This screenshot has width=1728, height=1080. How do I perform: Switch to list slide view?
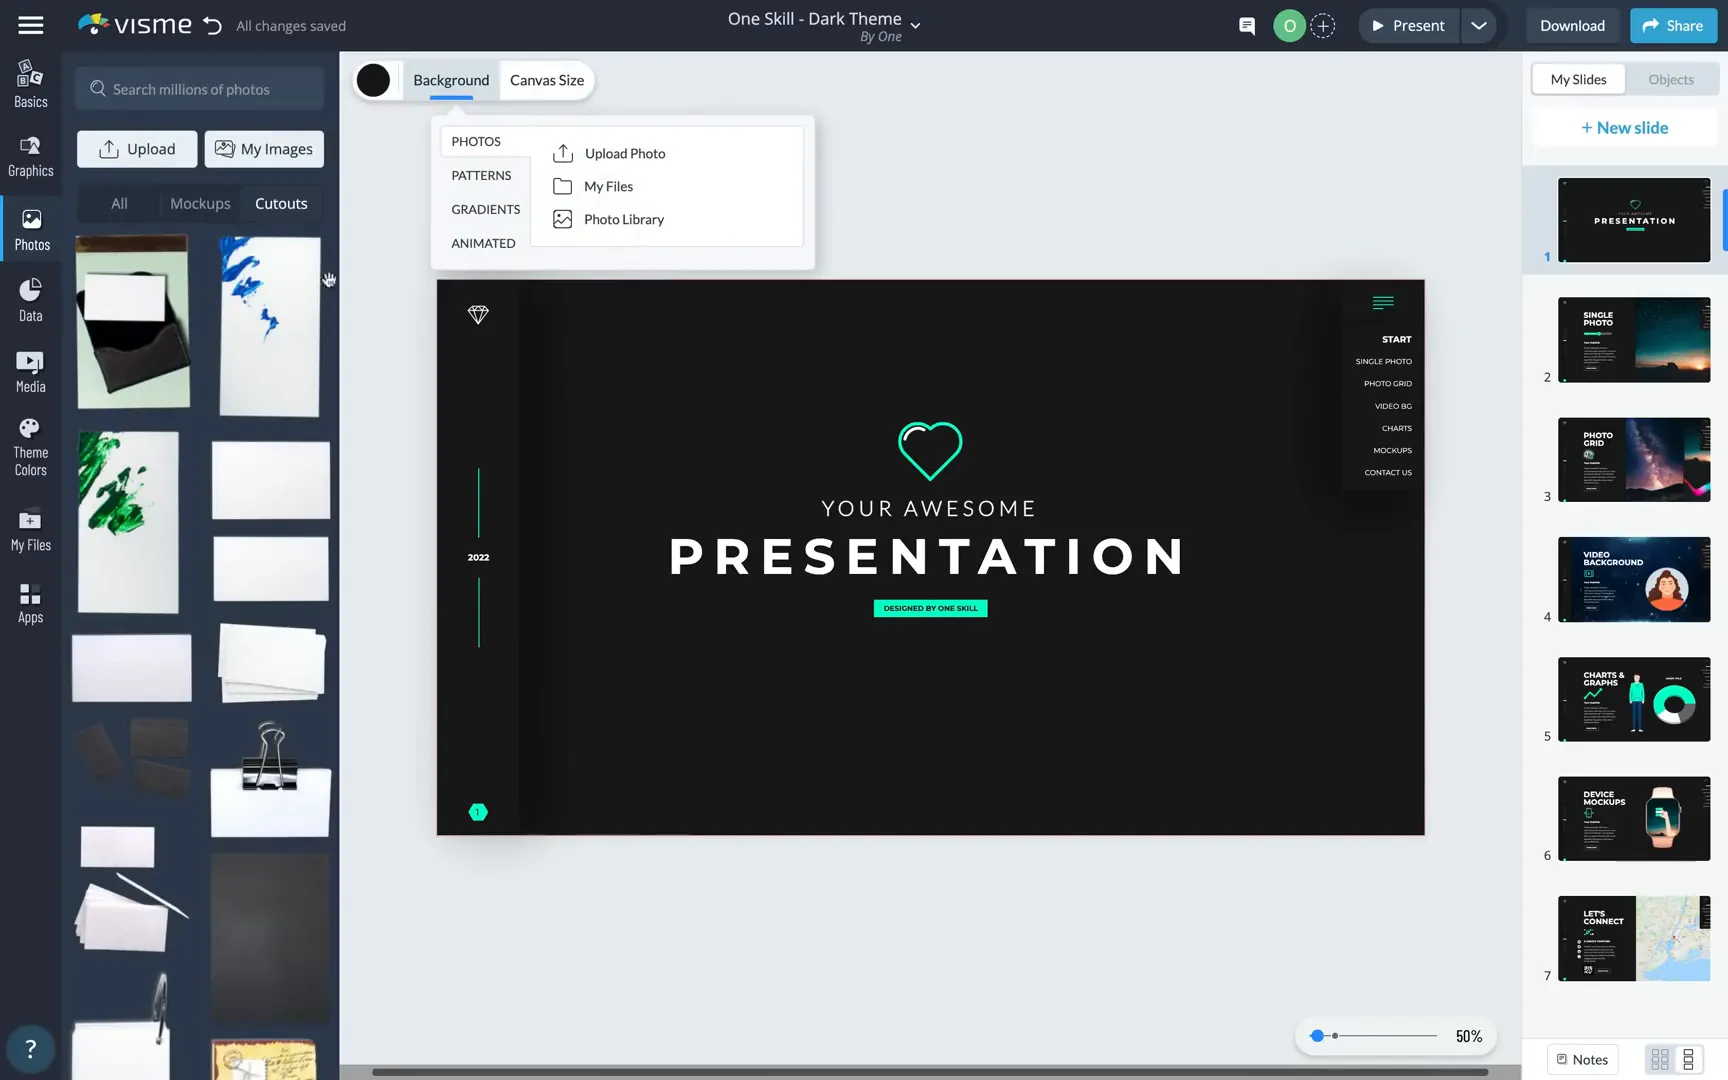pos(1689,1059)
